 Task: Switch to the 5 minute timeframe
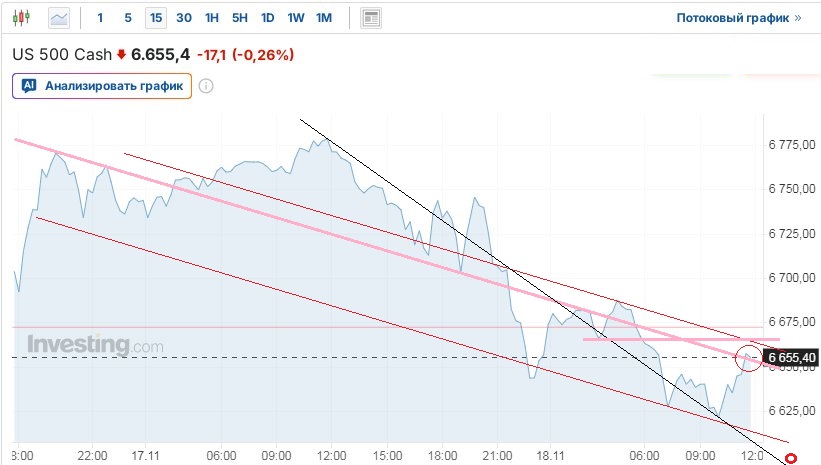click(127, 18)
